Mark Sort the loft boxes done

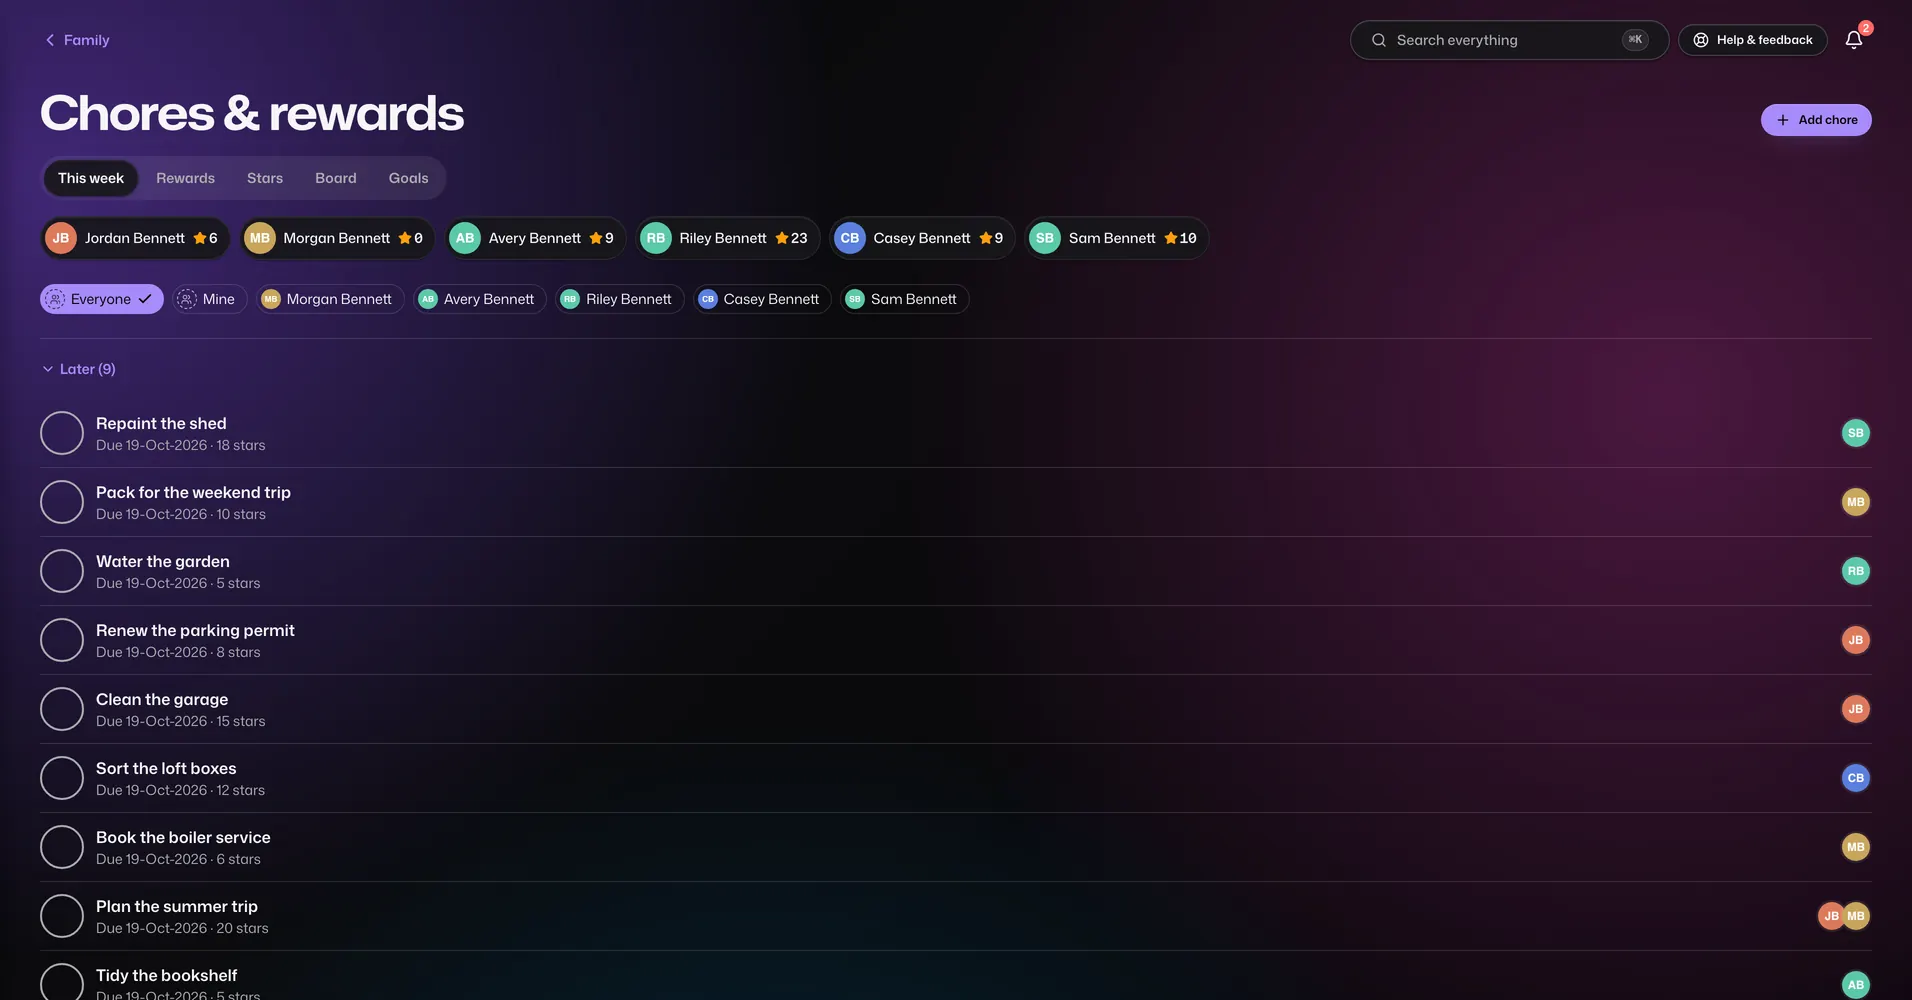[x=62, y=778]
